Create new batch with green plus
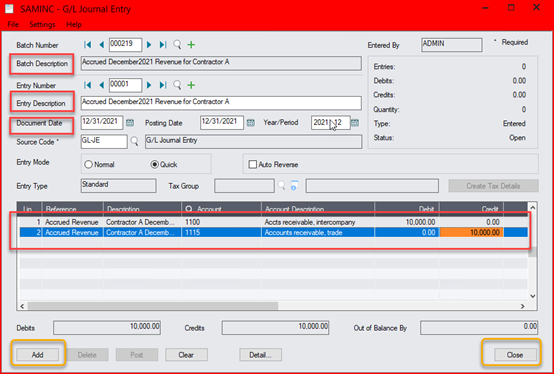 point(191,44)
